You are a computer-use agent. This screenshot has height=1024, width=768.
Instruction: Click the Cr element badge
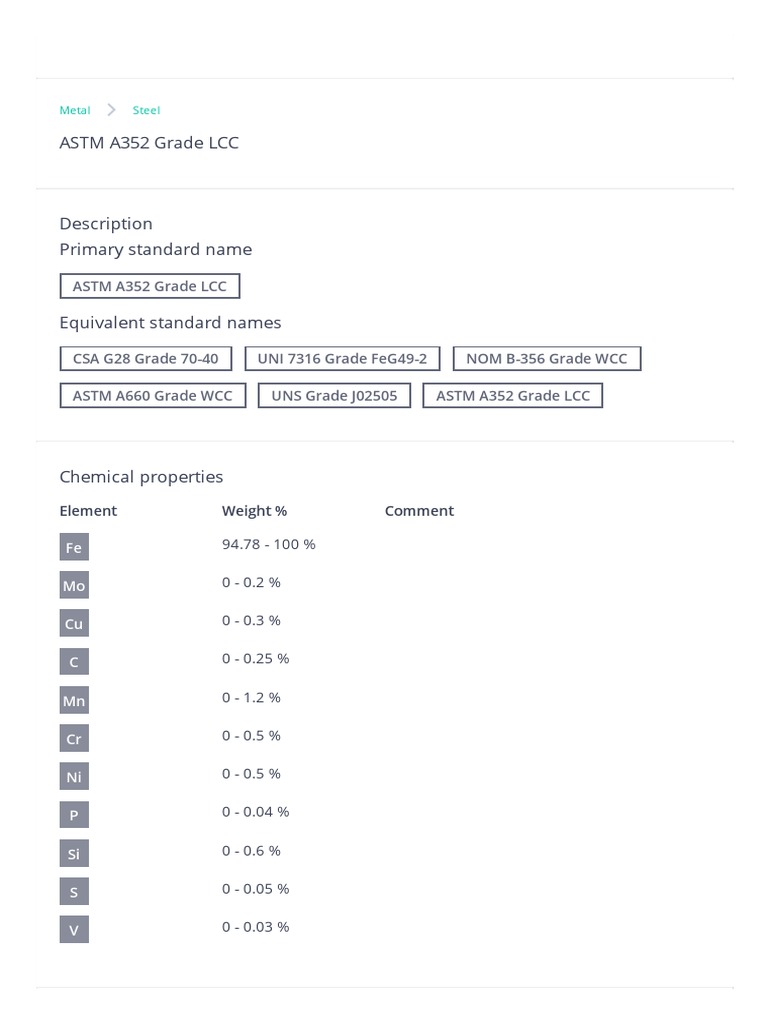pyautogui.click(x=74, y=738)
